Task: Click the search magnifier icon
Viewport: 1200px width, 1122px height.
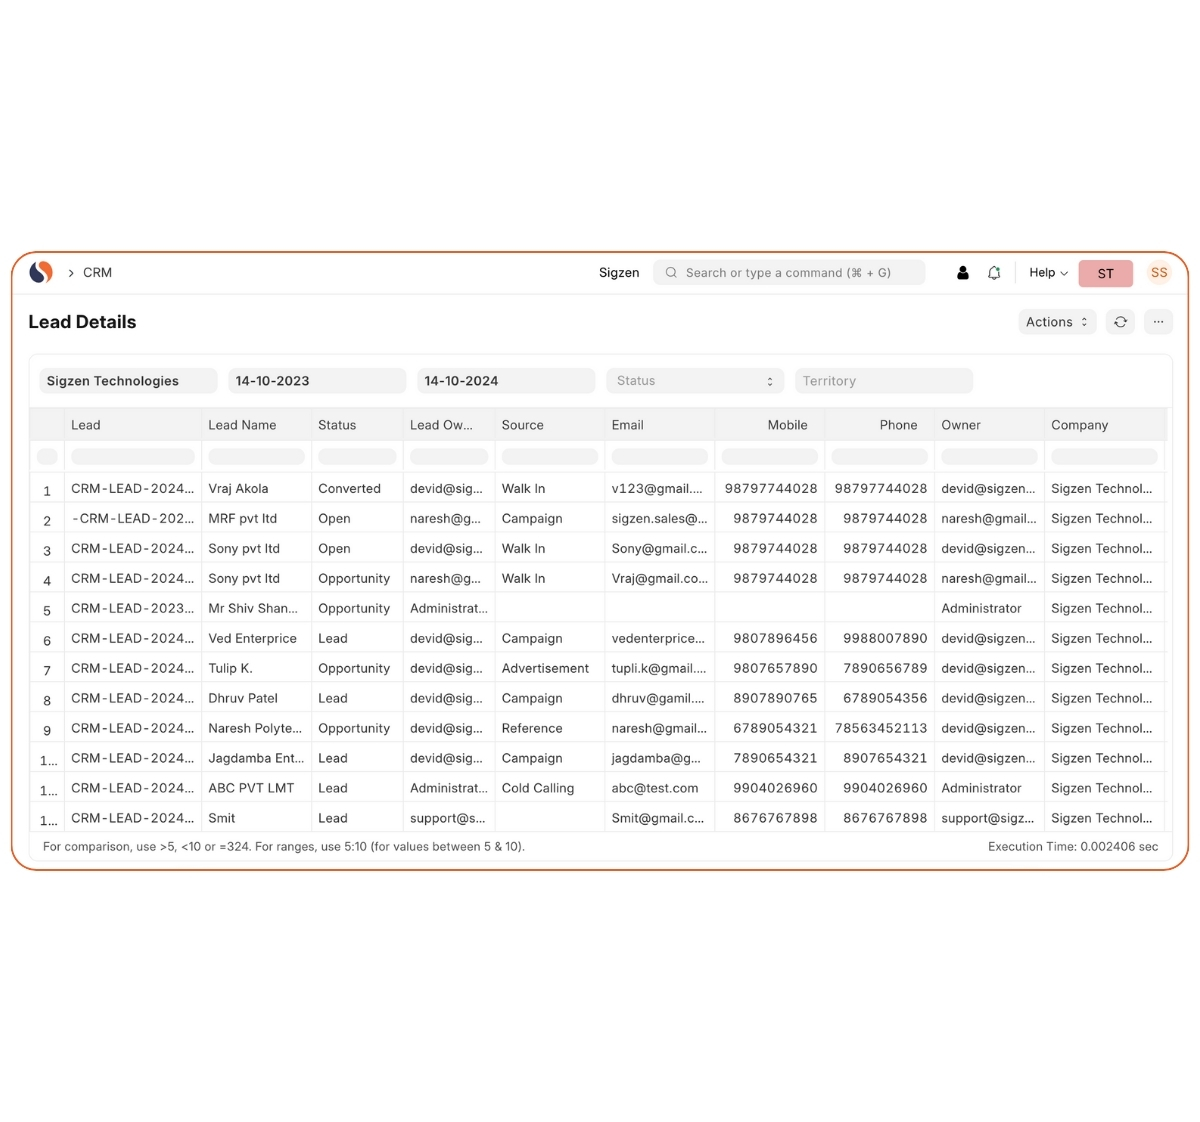Action: (x=671, y=273)
